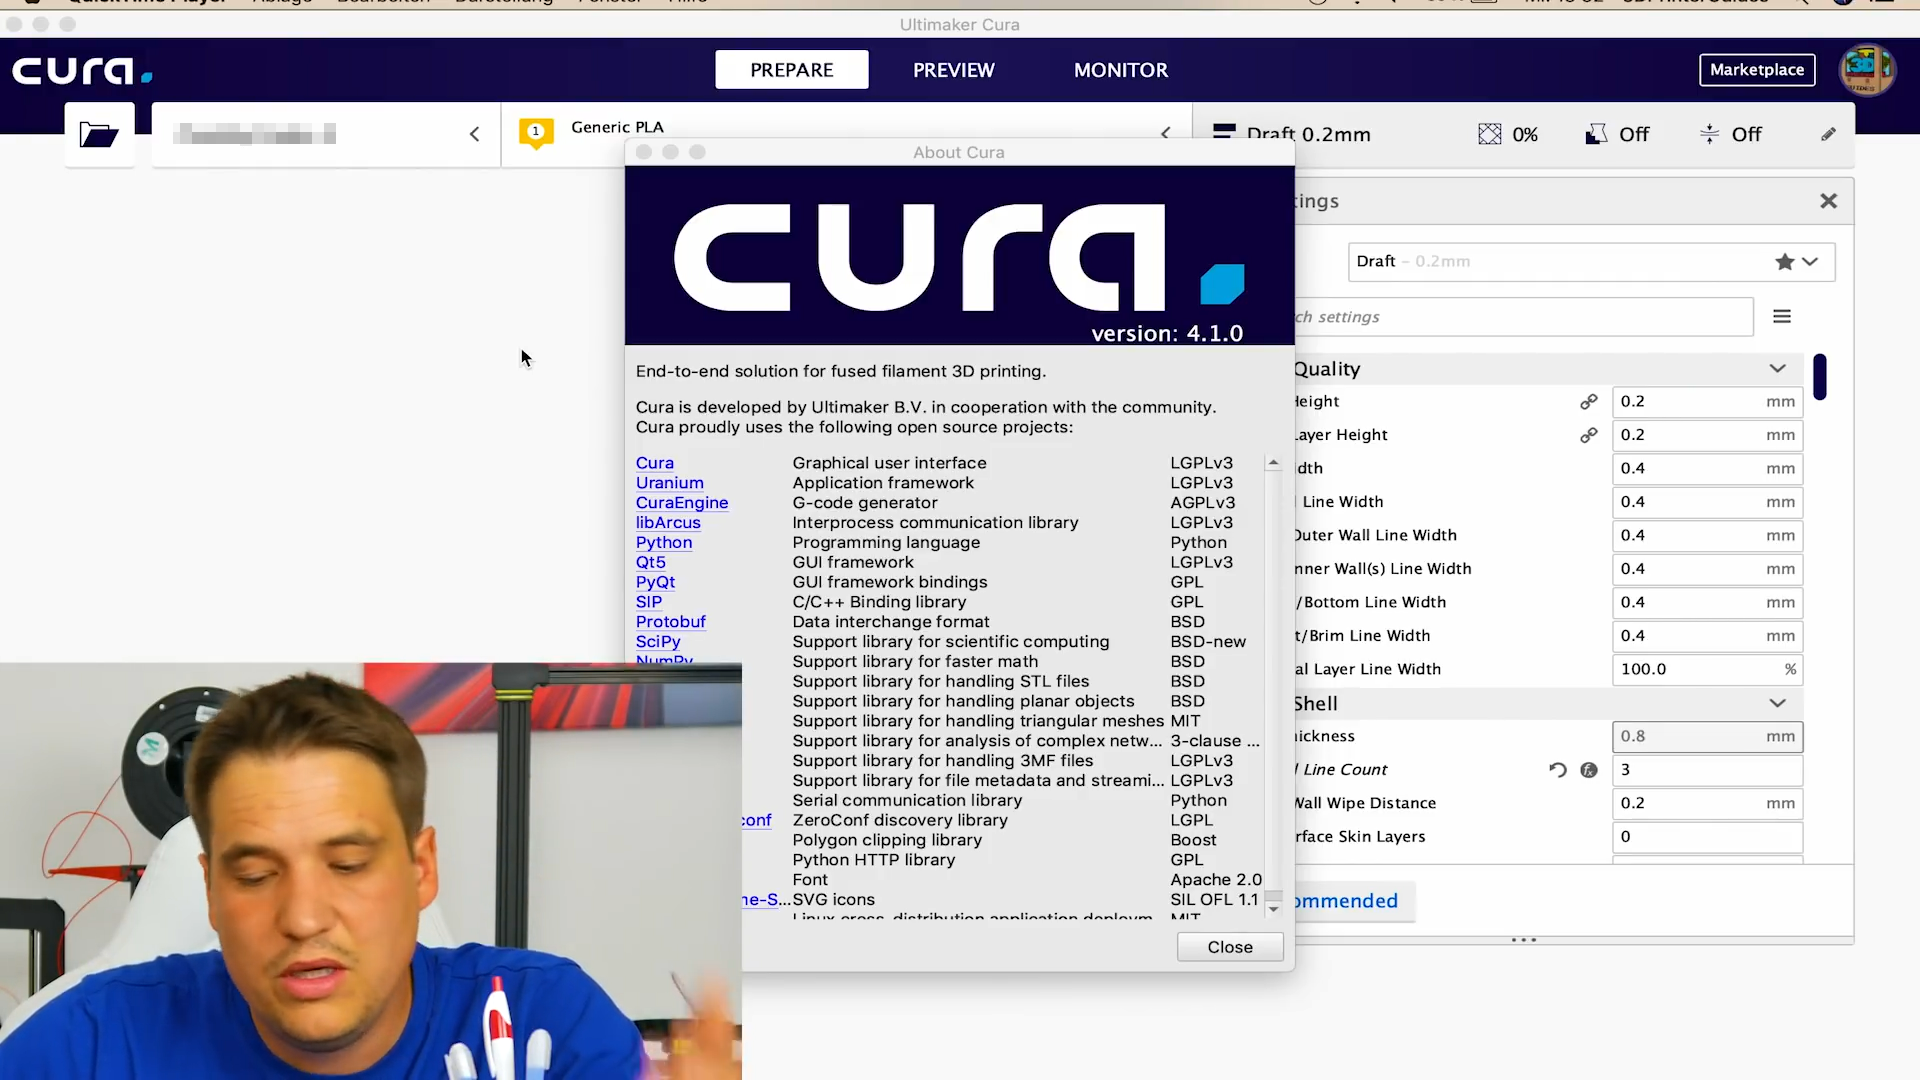Click the search settings field
Image resolution: width=1920 pixels, height=1080 pixels.
tap(1523, 317)
